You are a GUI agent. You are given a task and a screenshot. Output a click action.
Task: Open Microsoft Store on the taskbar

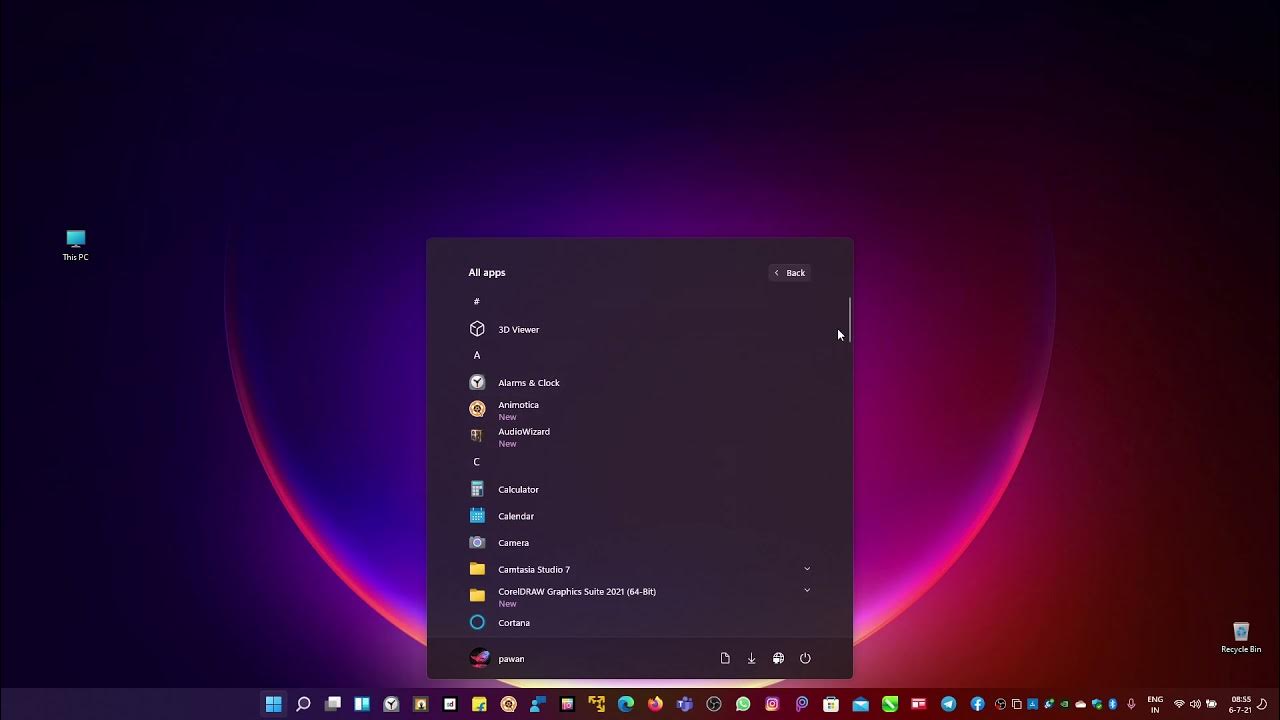pos(831,704)
